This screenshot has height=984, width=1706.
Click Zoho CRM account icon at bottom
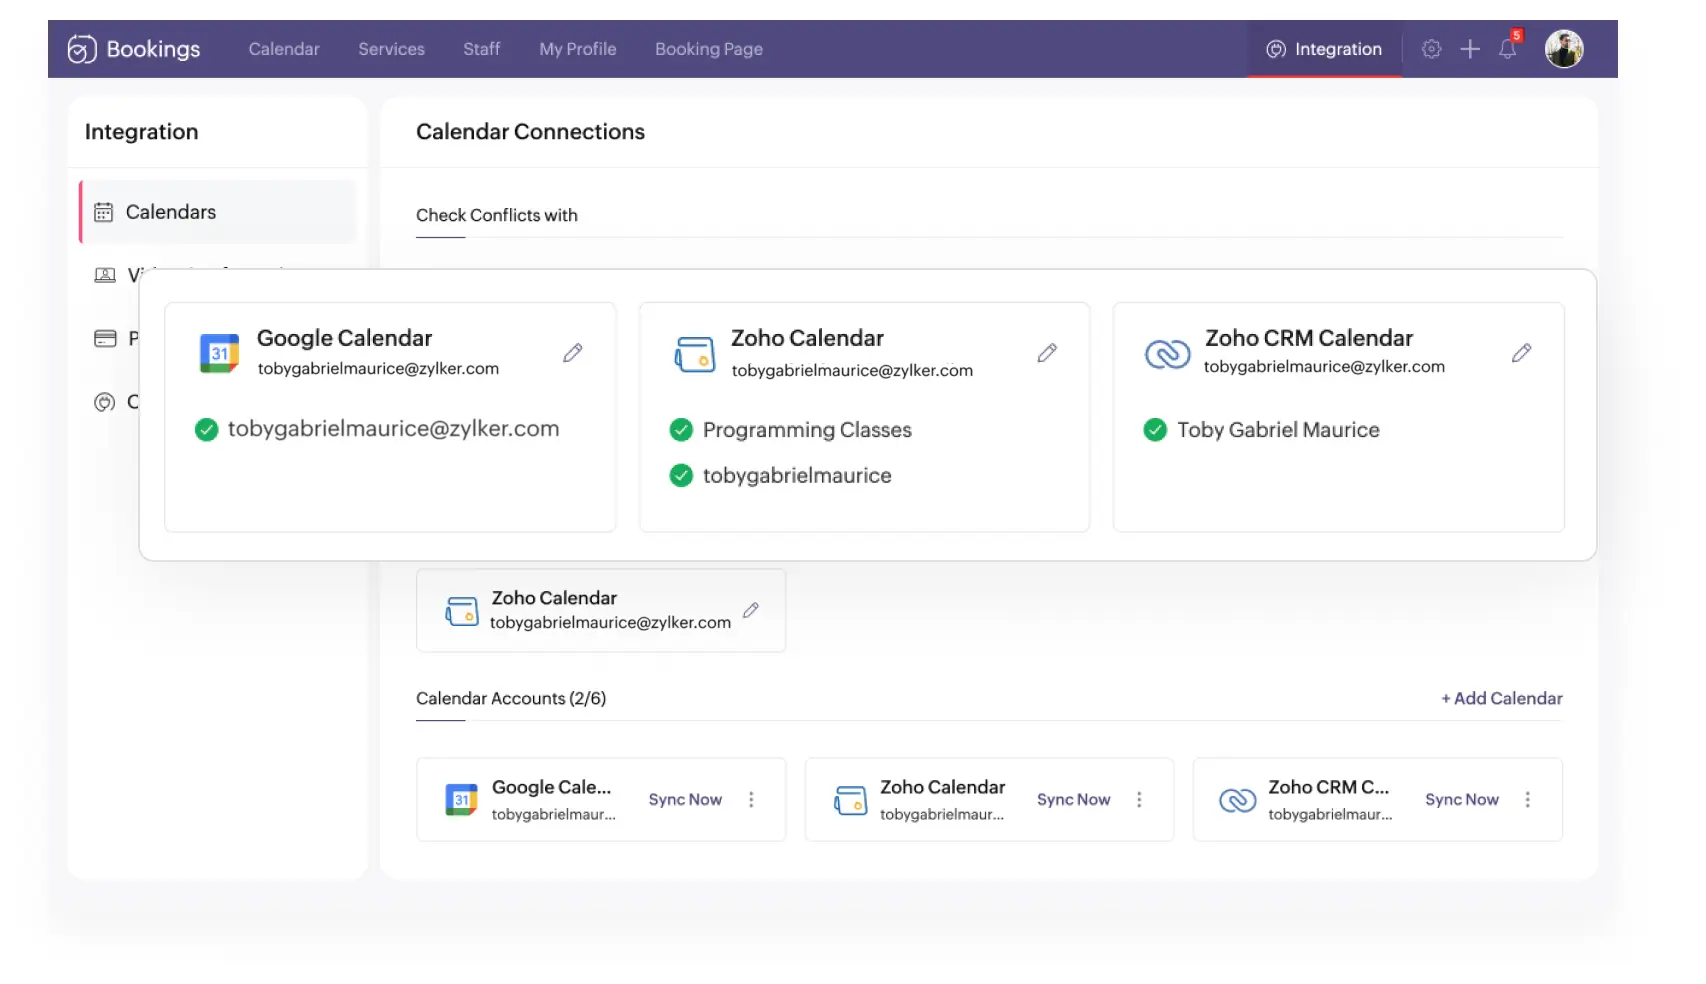[1237, 800]
